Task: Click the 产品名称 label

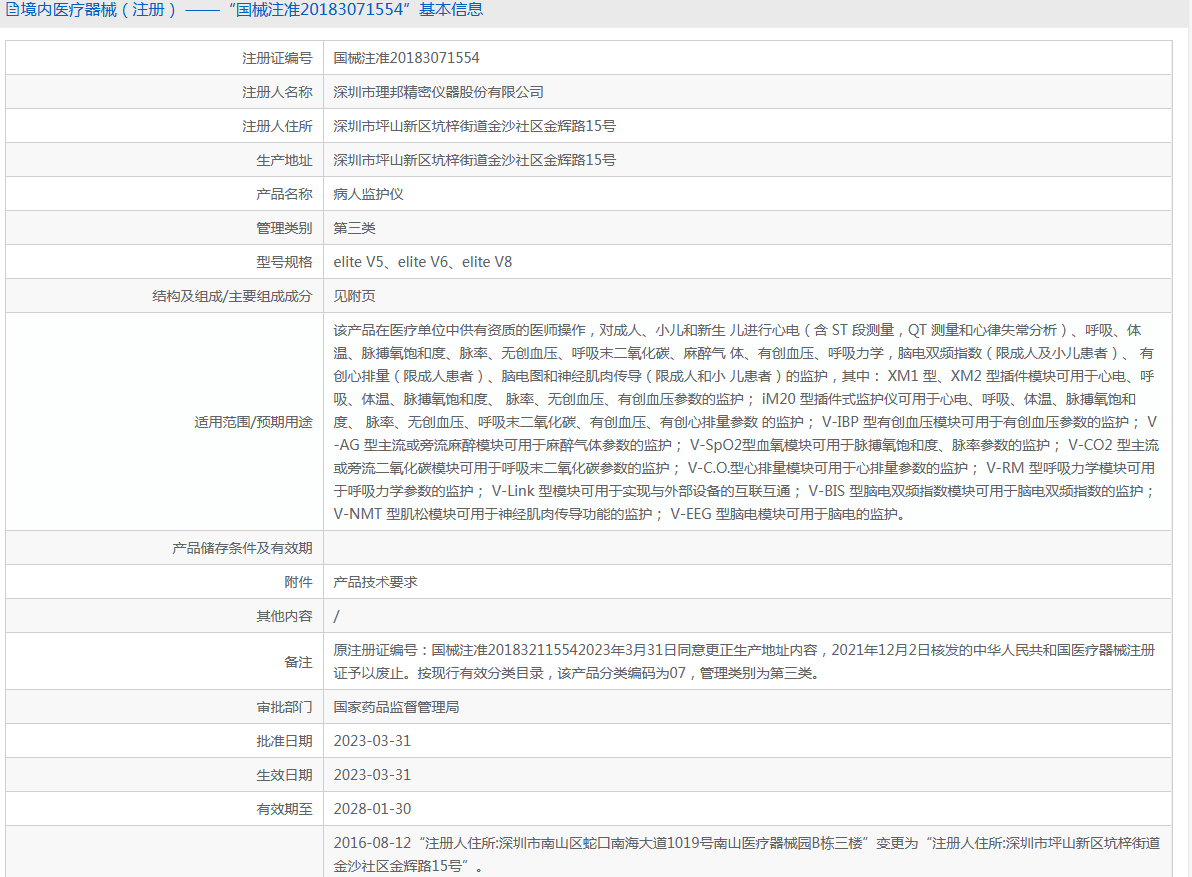Action: pyautogui.click(x=284, y=194)
